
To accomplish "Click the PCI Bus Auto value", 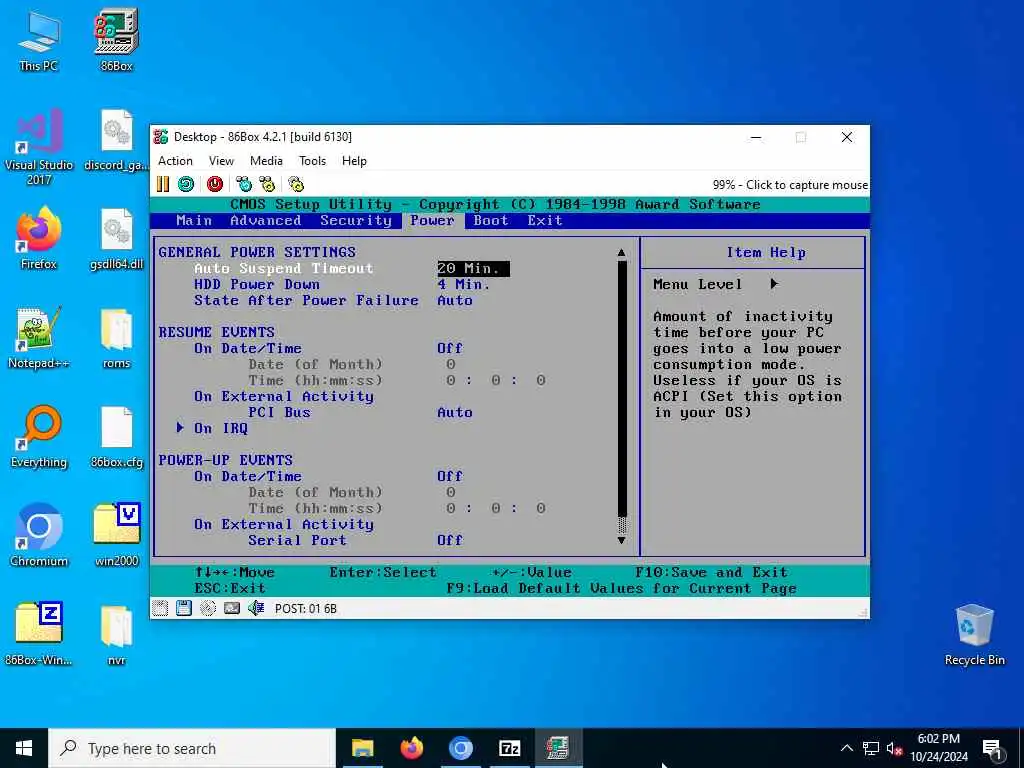I will [x=455, y=413].
